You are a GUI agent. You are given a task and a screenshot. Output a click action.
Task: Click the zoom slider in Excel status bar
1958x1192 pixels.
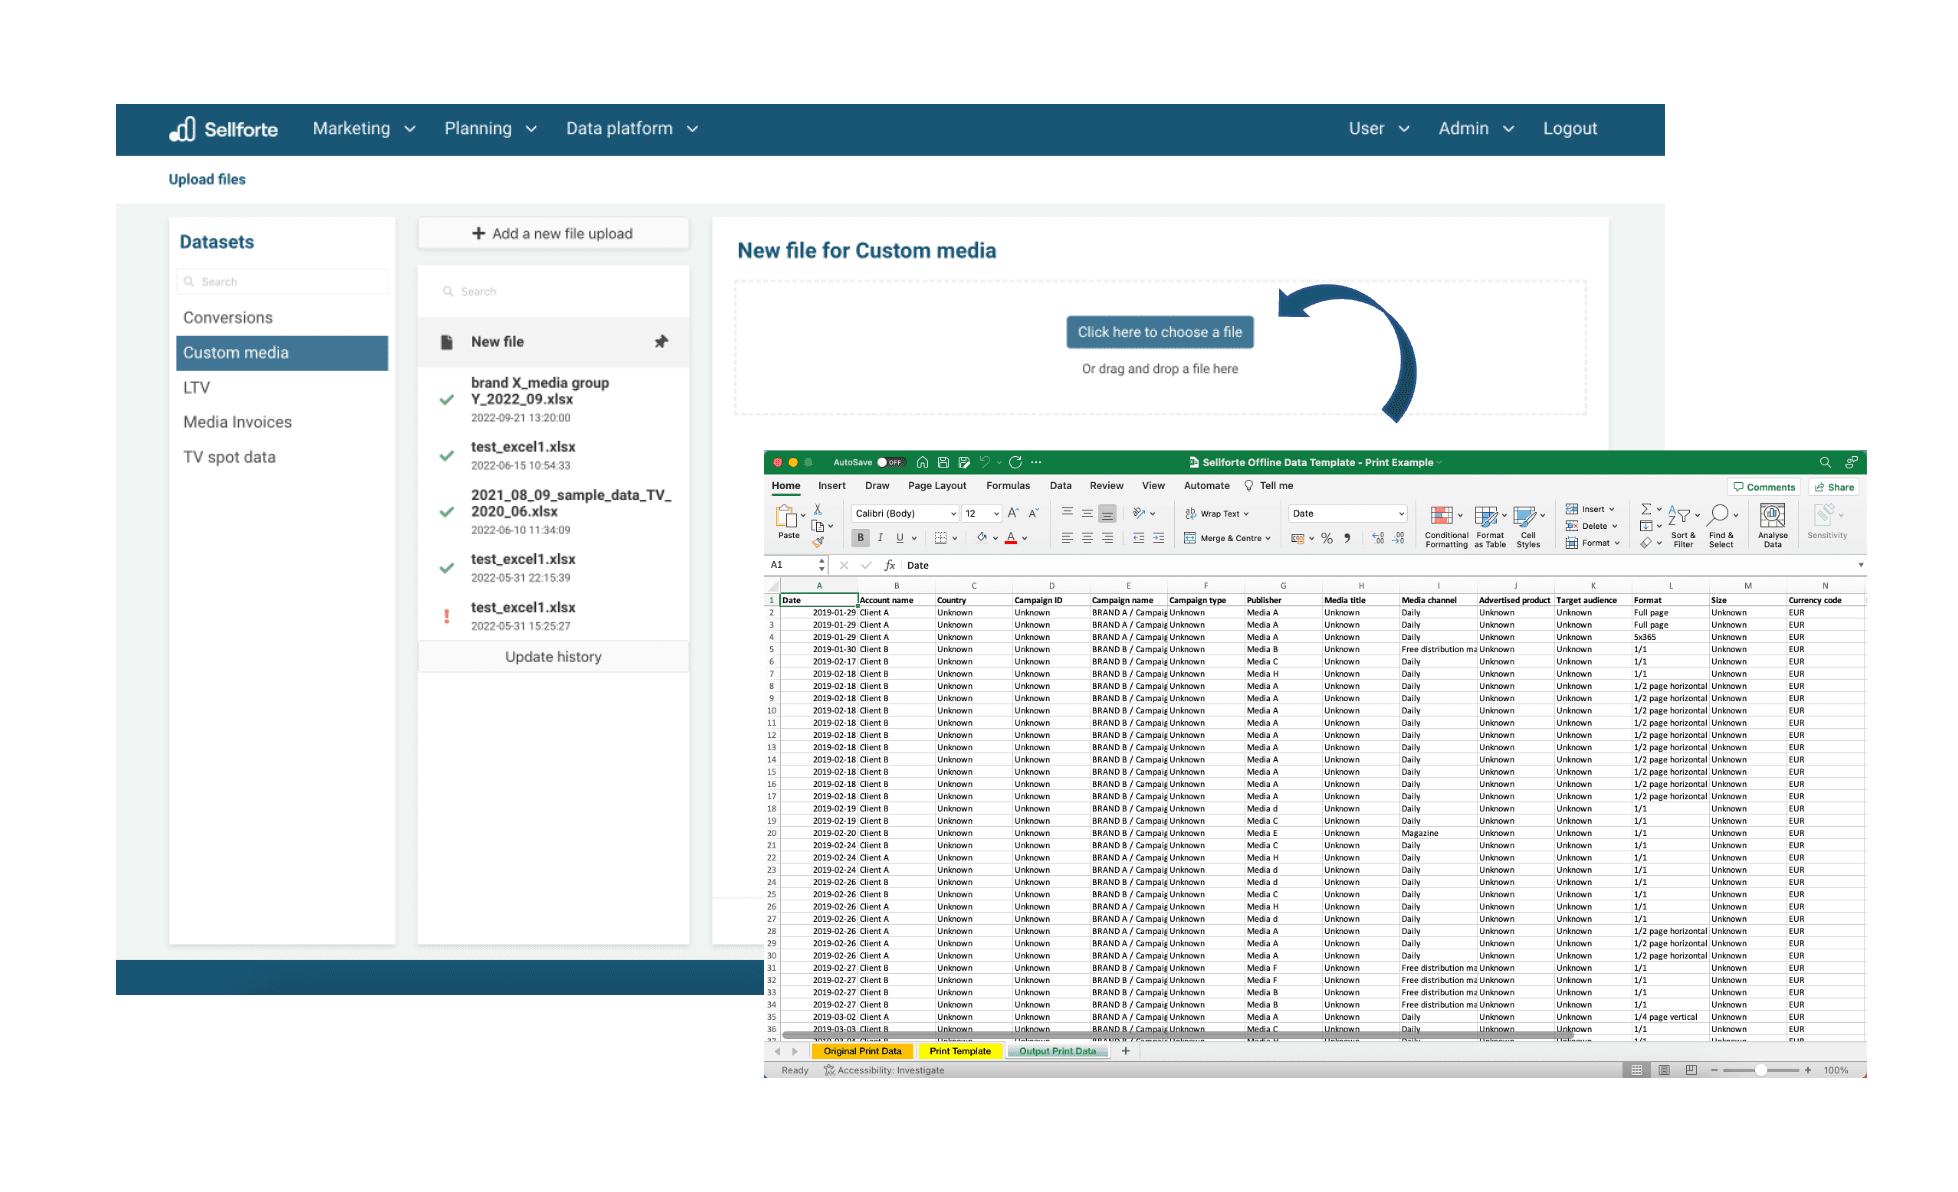click(1761, 1070)
